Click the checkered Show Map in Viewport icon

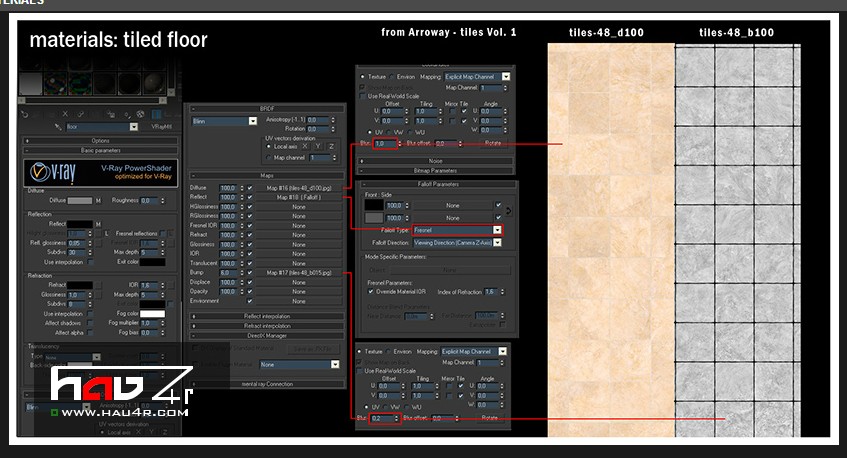coord(140,114)
